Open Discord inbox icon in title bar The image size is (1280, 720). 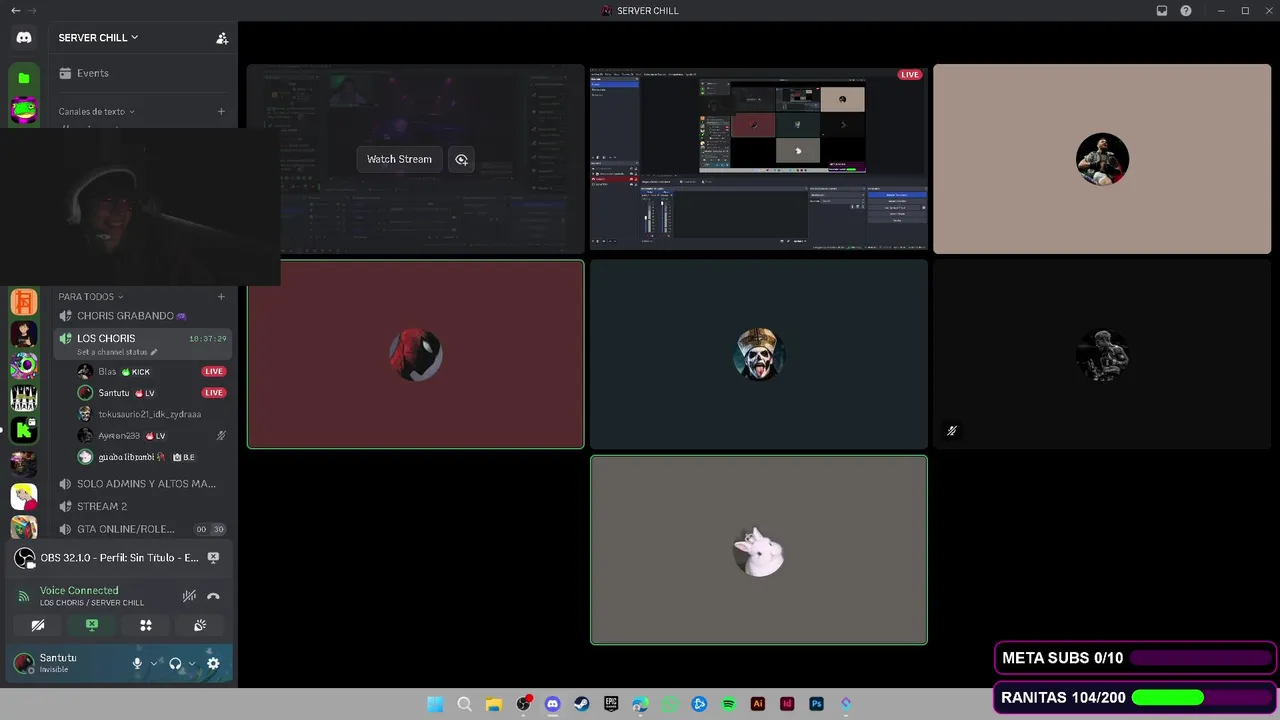coord(1162,11)
